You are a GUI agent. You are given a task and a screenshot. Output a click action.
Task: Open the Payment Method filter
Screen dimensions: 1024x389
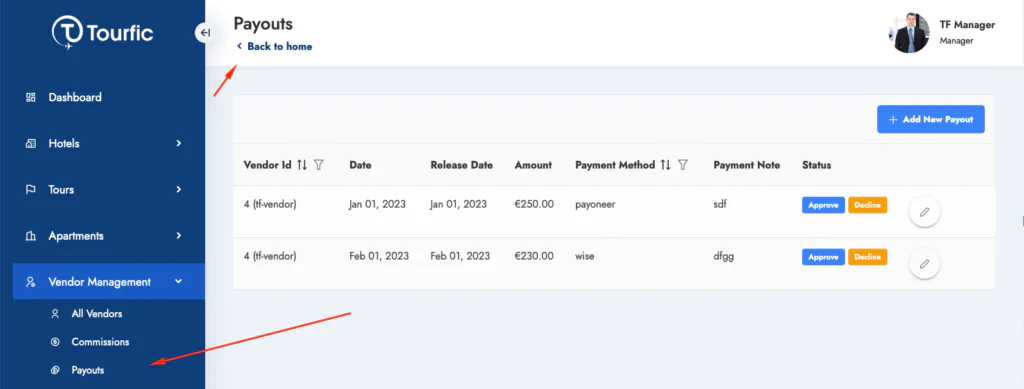682,165
